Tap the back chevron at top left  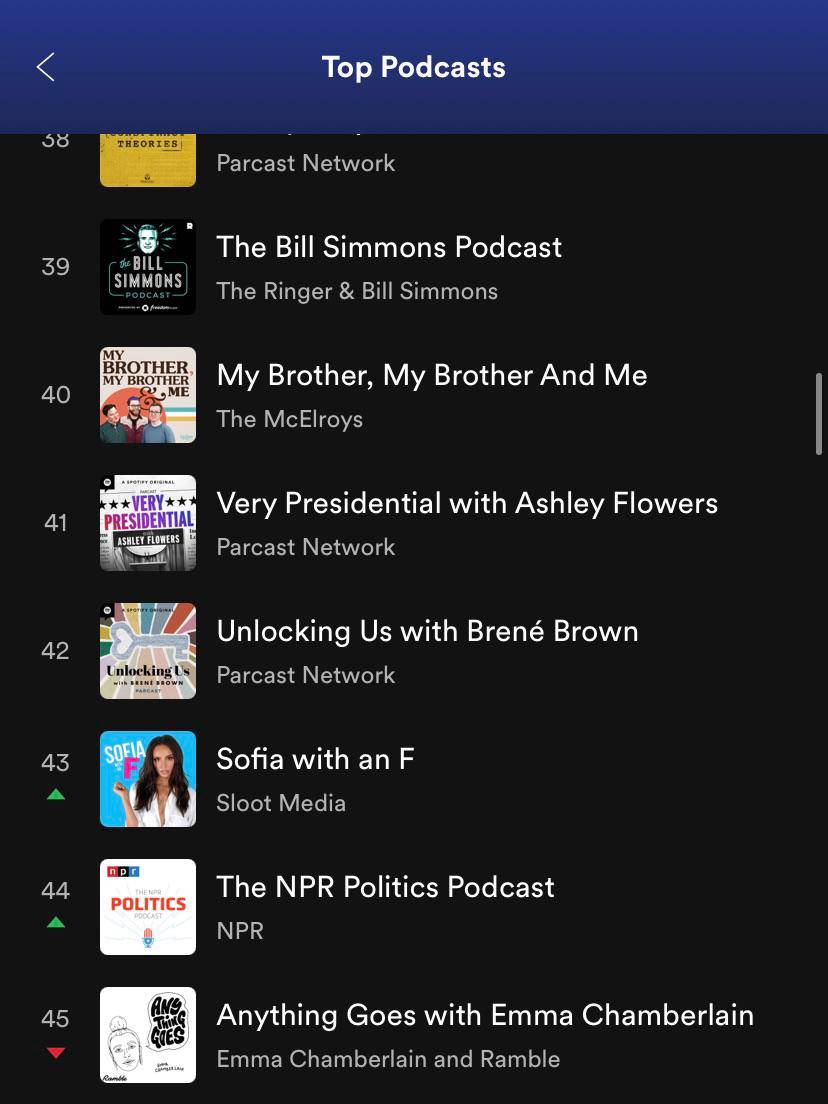[45, 66]
